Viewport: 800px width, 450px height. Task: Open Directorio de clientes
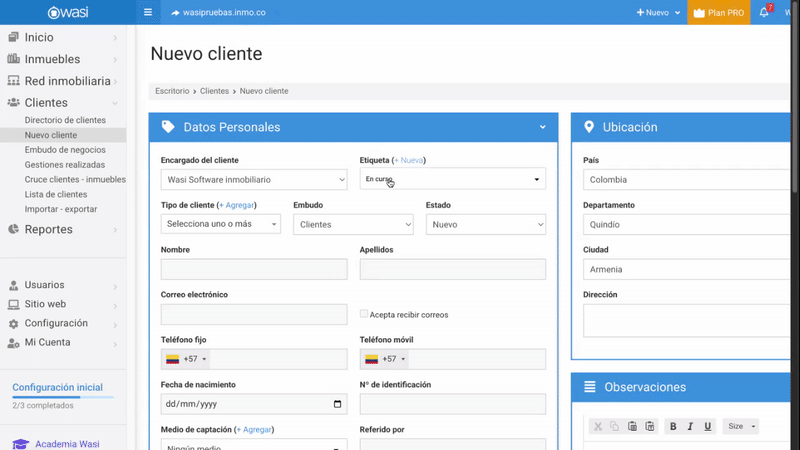click(65, 120)
